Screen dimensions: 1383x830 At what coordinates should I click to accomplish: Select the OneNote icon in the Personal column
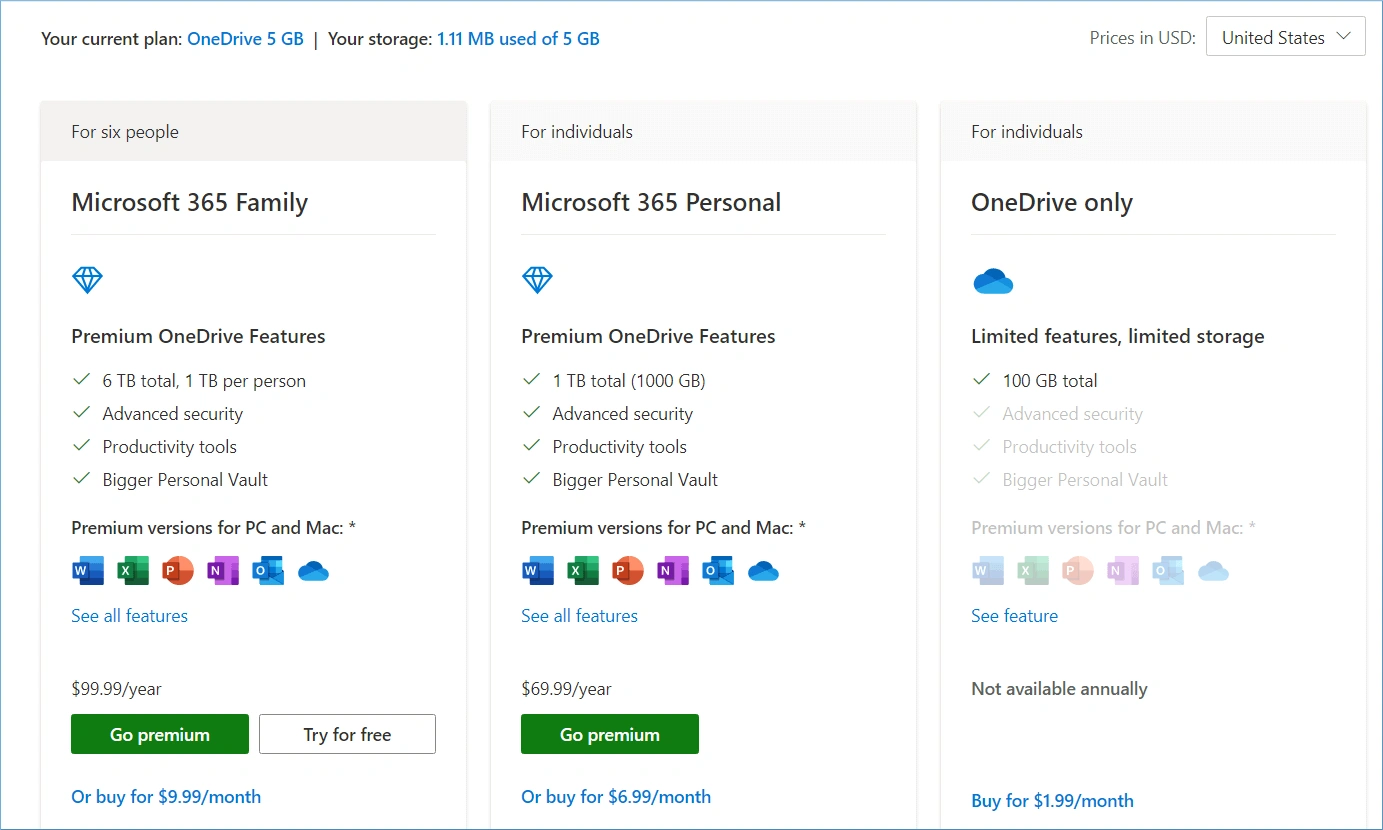point(673,570)
